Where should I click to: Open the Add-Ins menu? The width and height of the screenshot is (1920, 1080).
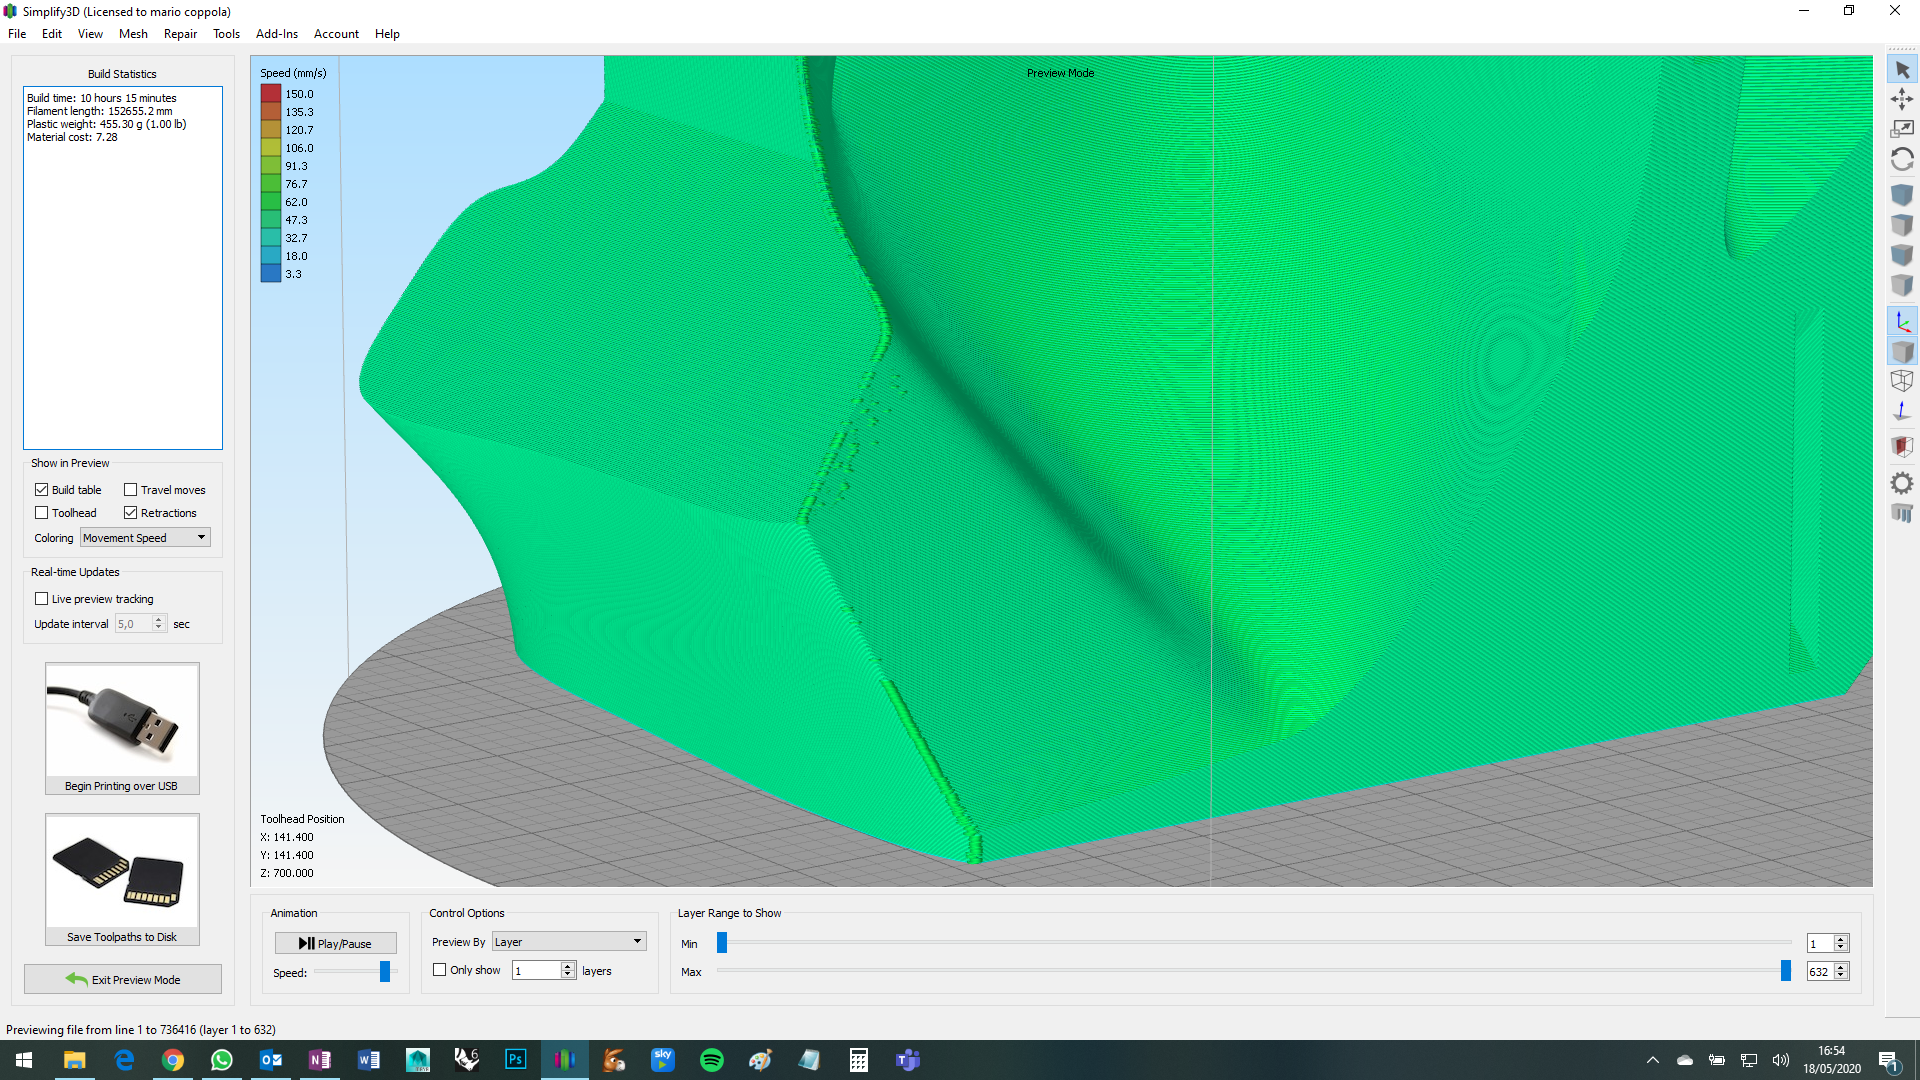[276, 34]
